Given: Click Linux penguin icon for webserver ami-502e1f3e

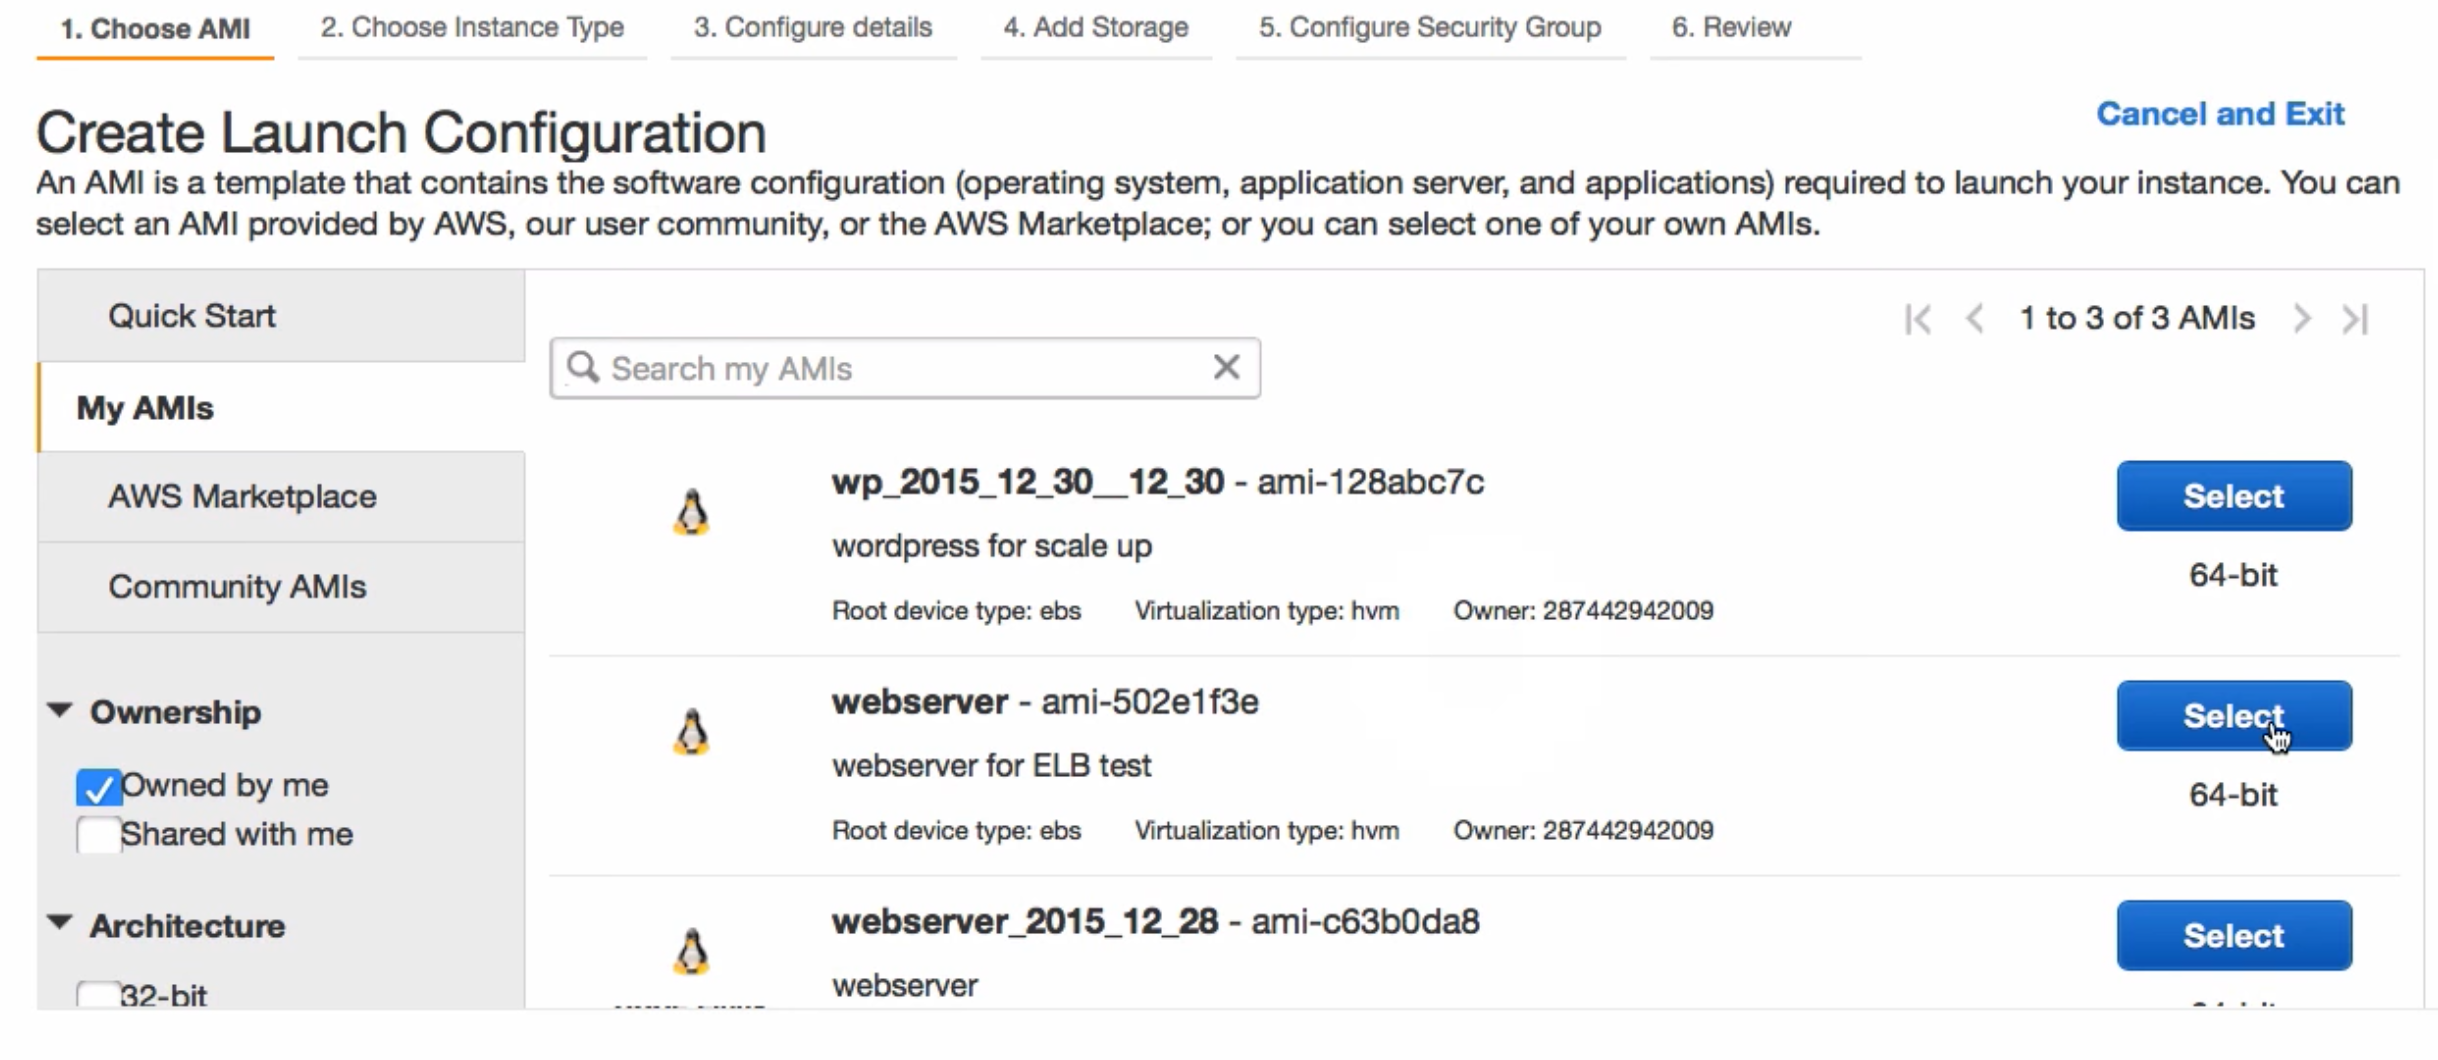Looking at the screenshot, I should 691,732.
